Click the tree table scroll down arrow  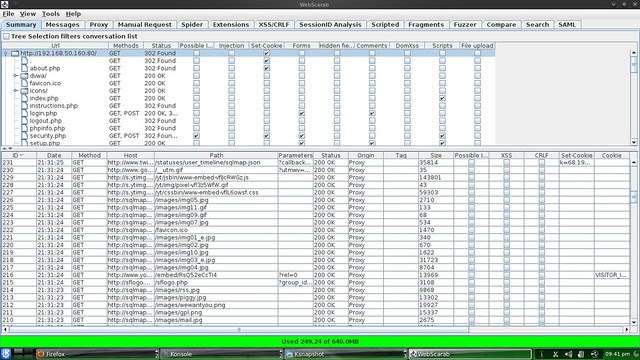(634, 142)
